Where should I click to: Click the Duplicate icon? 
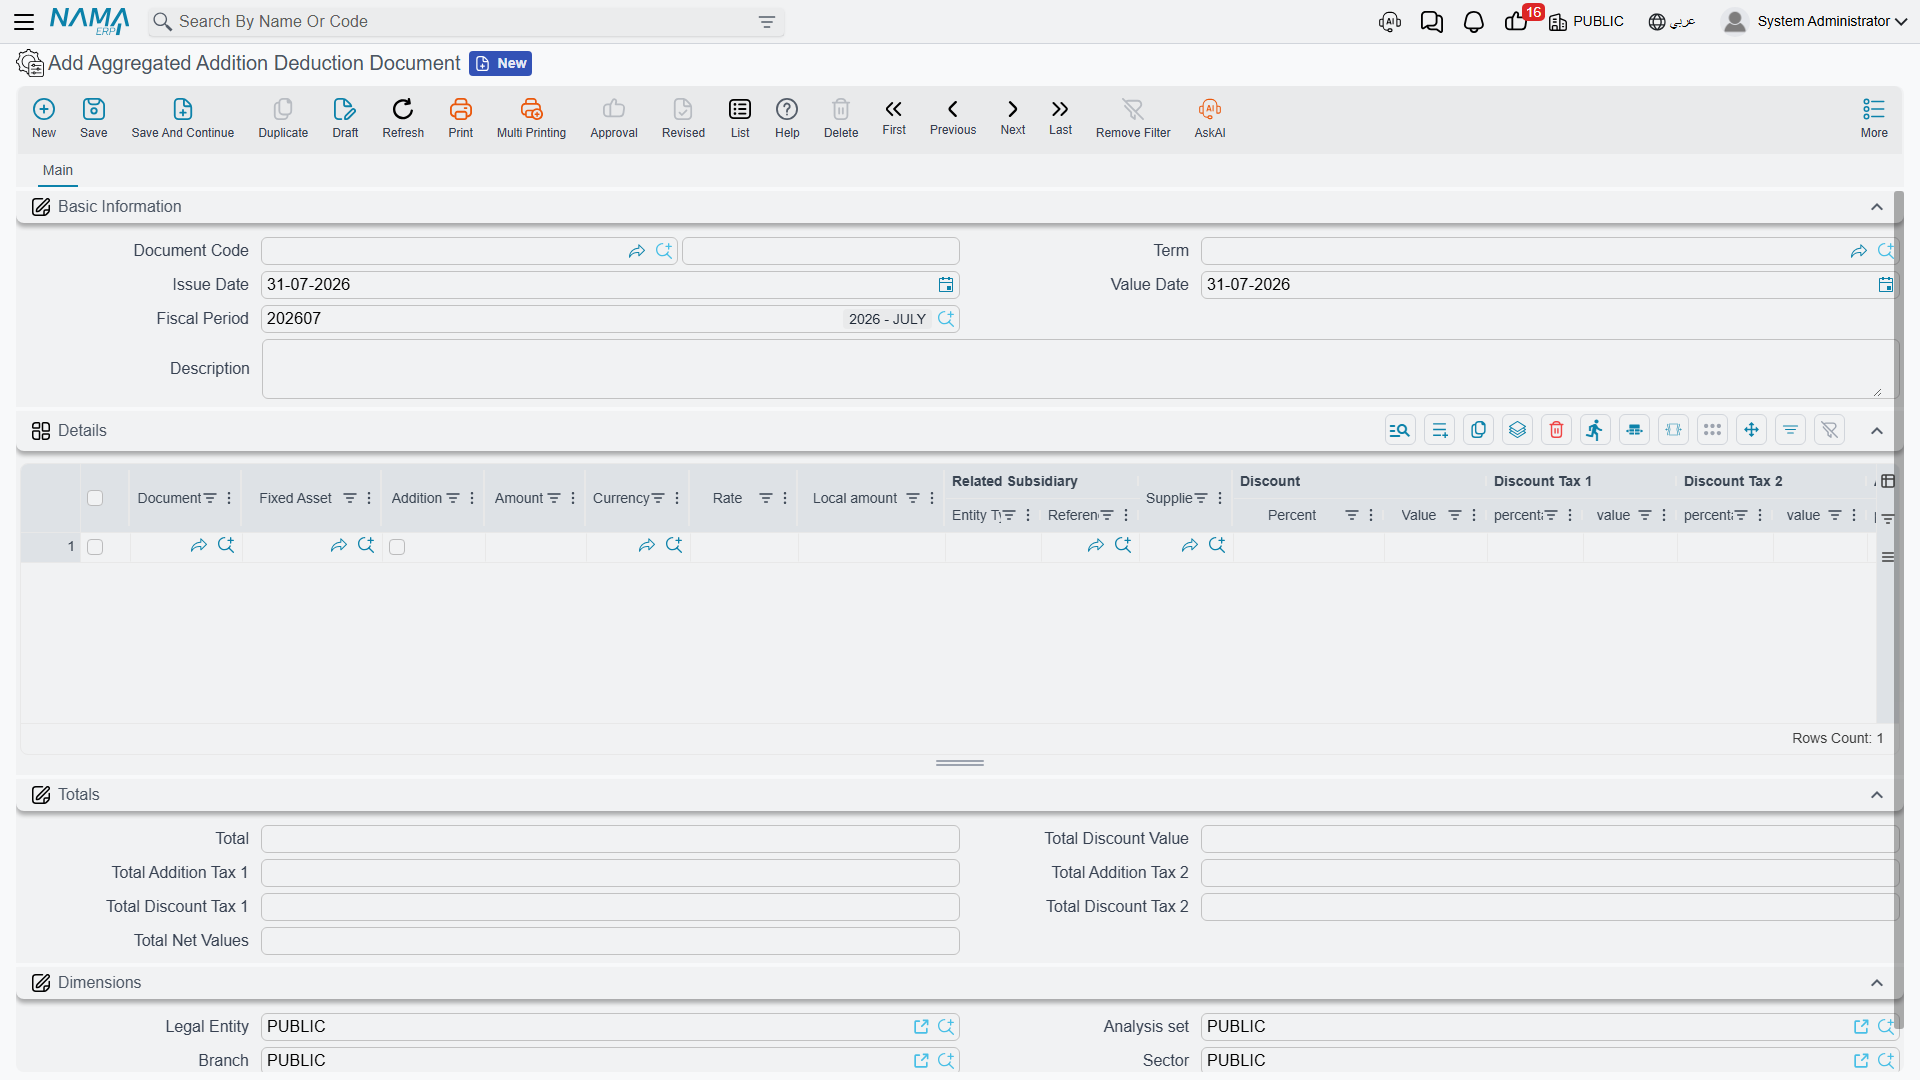click(283, 118)
